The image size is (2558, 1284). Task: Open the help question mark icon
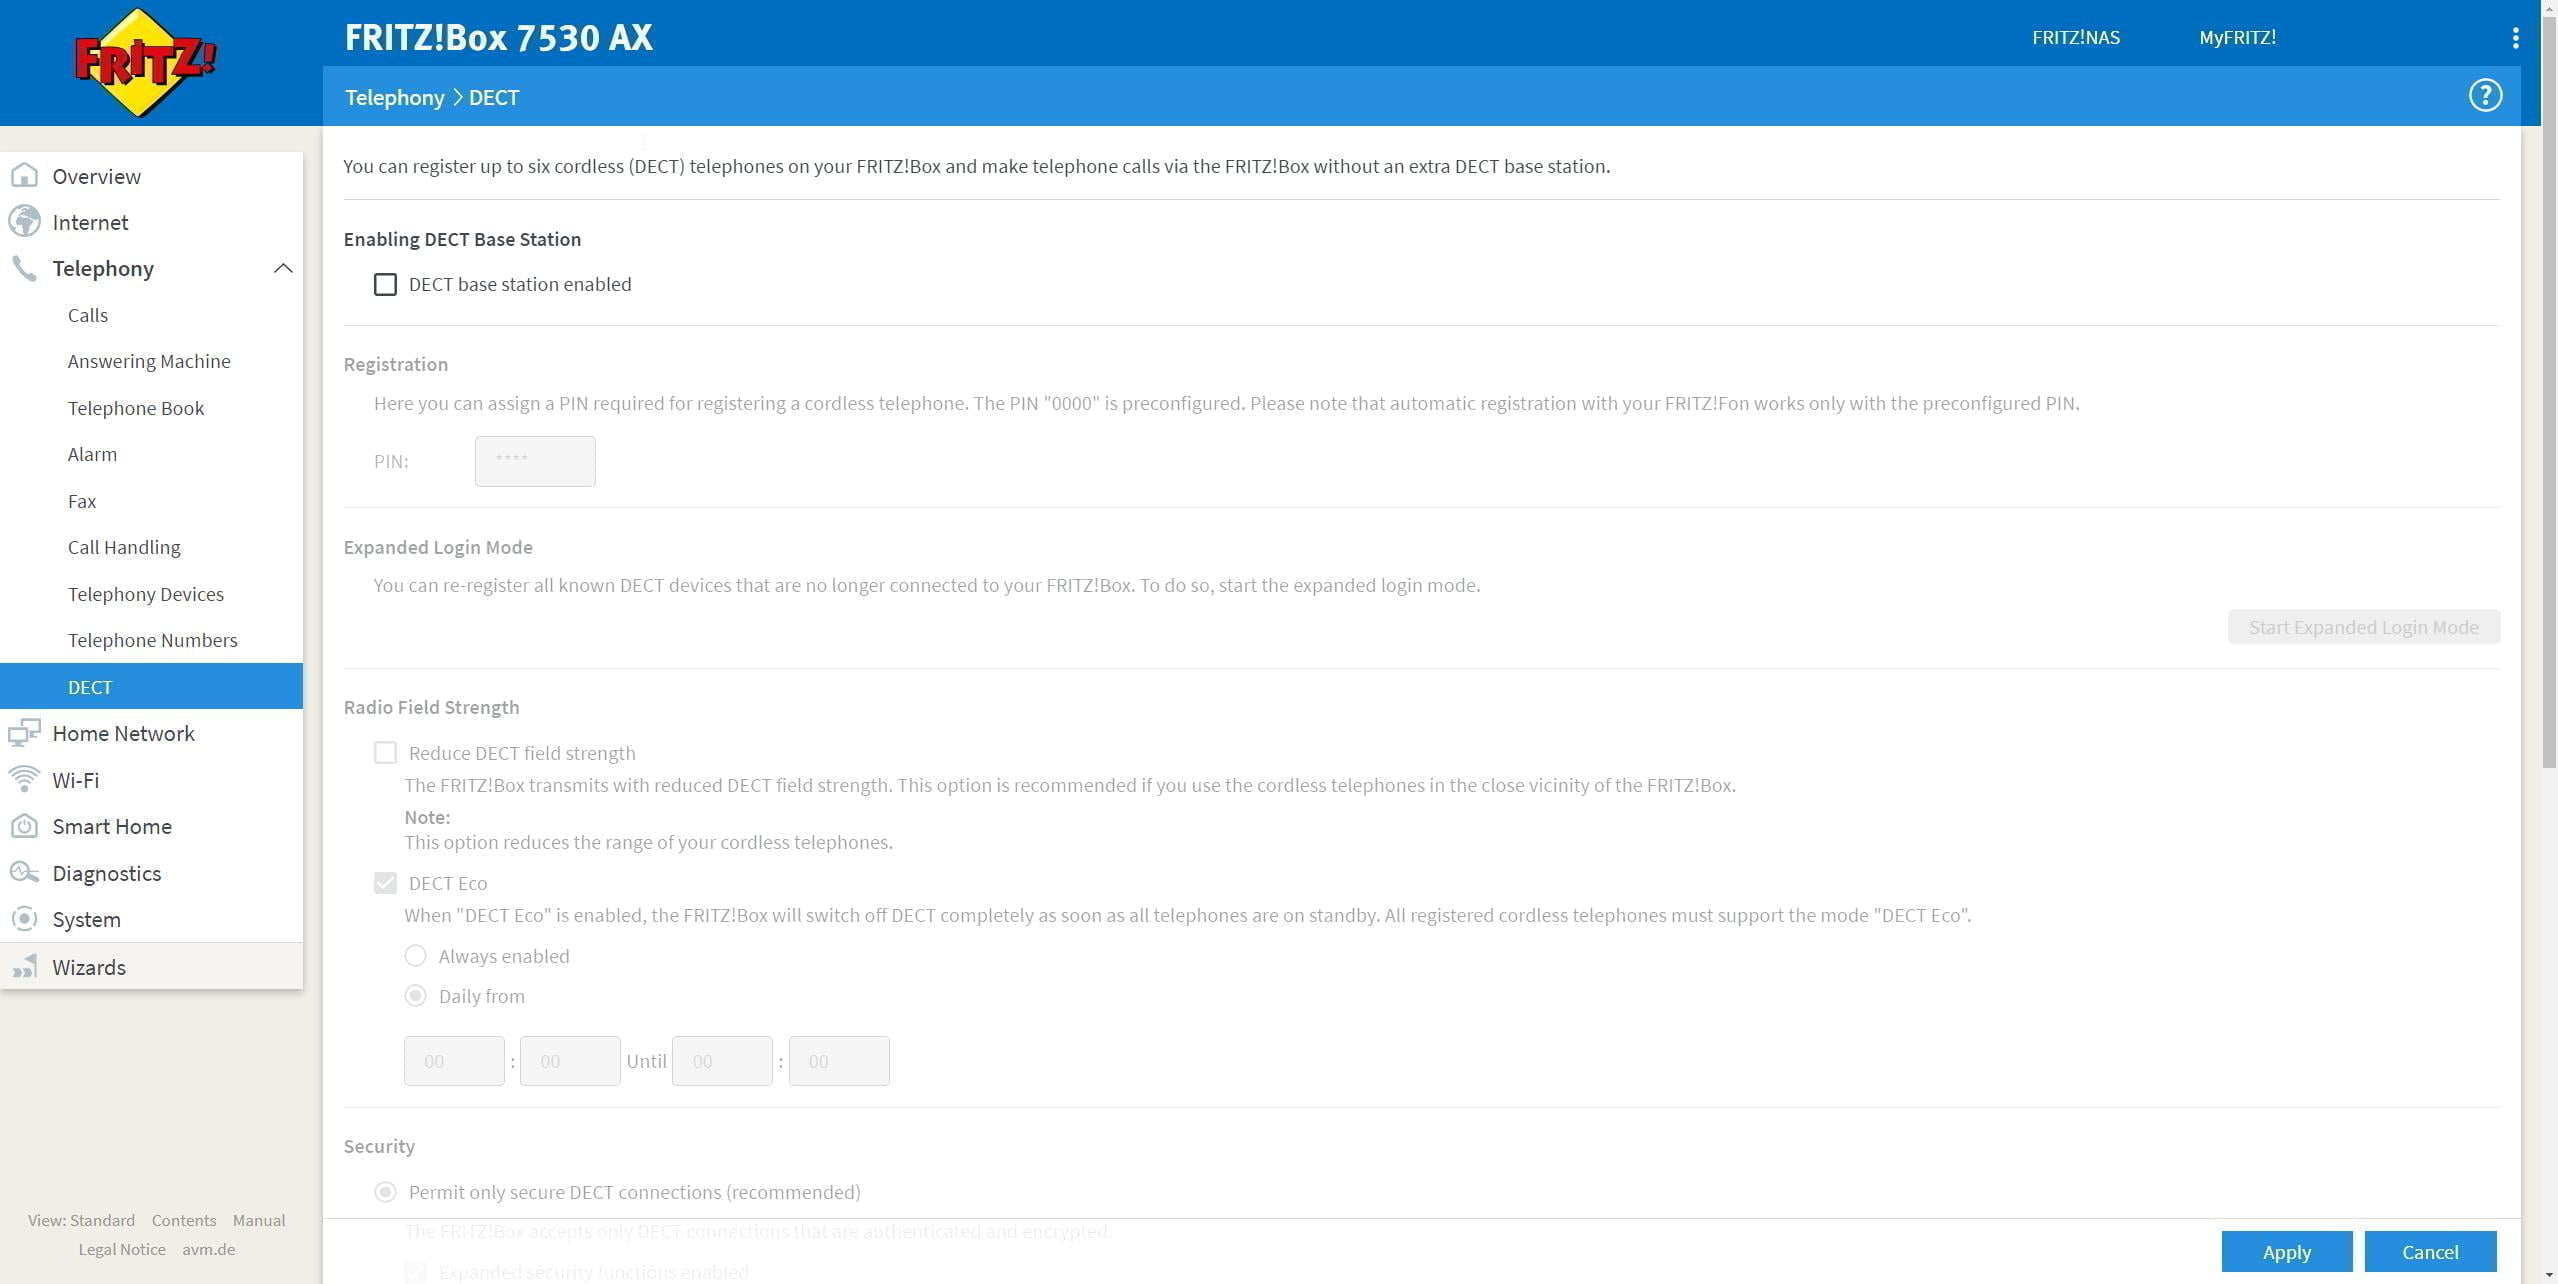pos(2484,96)
